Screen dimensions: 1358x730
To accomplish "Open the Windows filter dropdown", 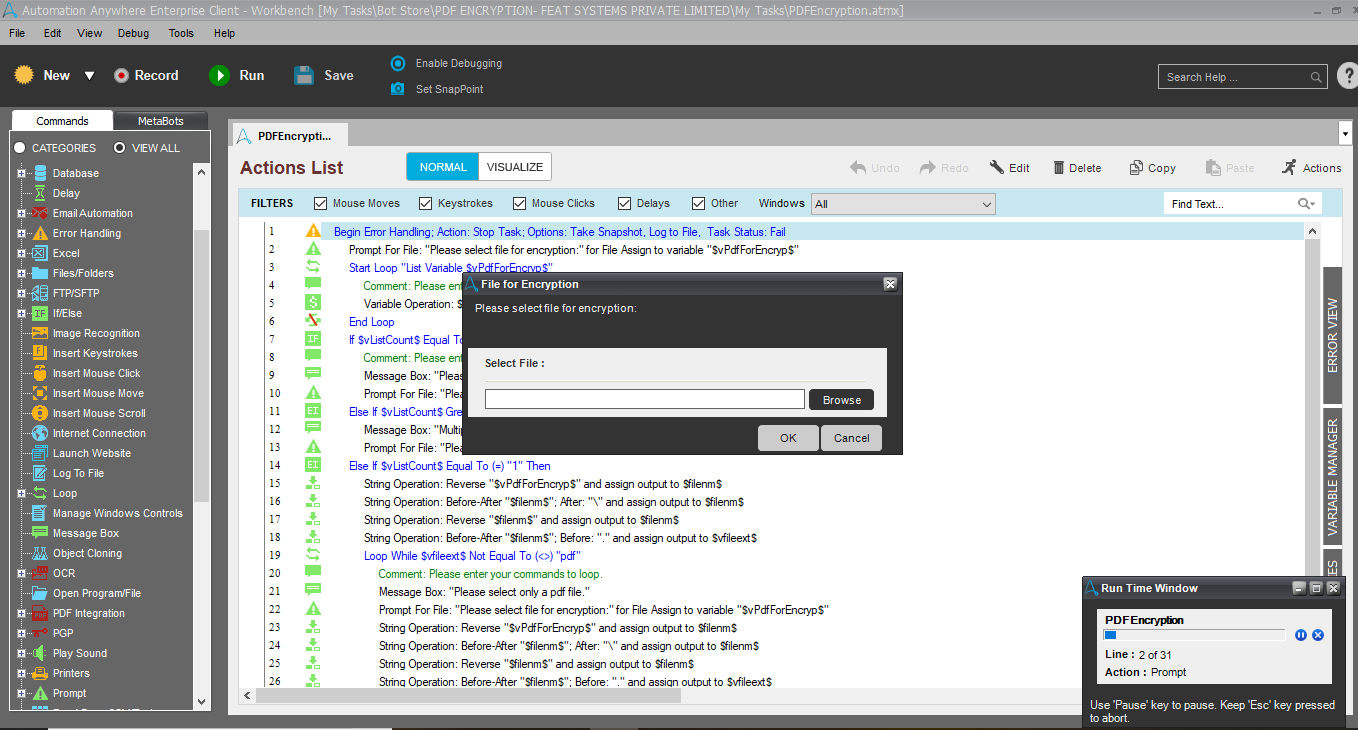I will coord(903,204).
